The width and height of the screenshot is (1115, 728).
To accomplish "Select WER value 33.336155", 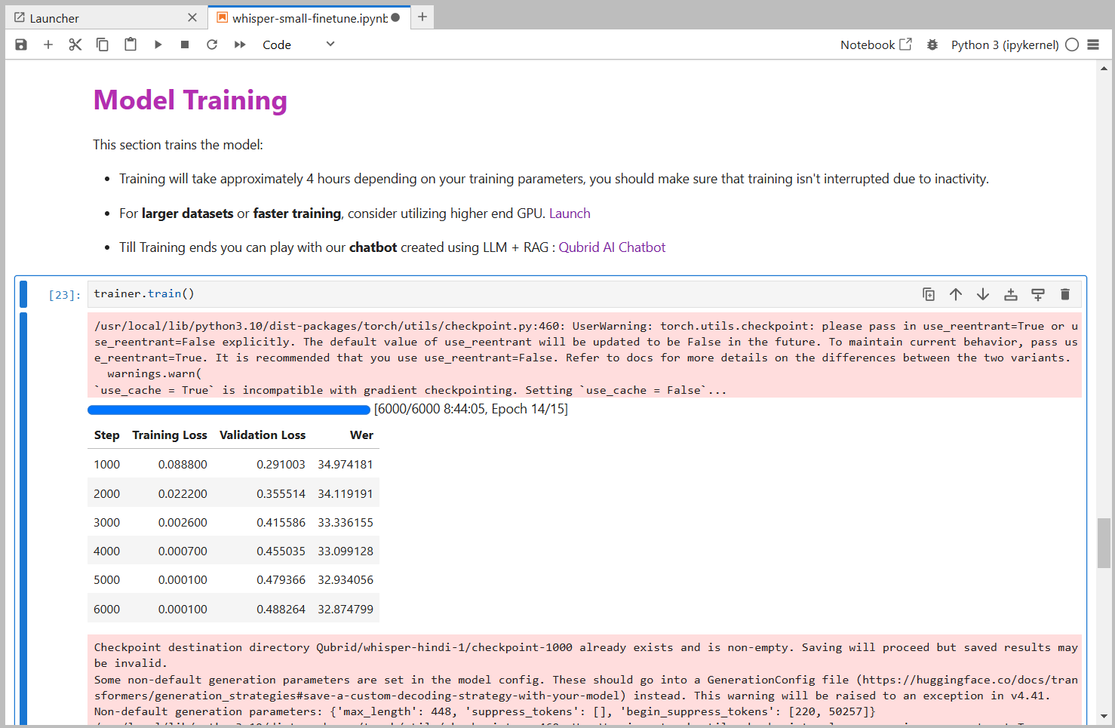I will click(346, 523).
